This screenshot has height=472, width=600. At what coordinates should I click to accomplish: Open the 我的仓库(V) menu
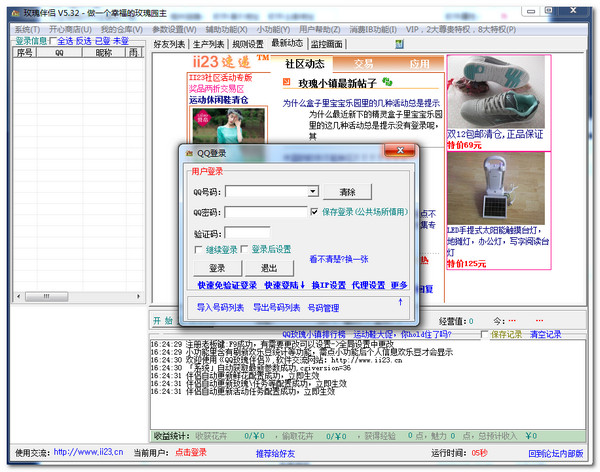pos(122,29)
